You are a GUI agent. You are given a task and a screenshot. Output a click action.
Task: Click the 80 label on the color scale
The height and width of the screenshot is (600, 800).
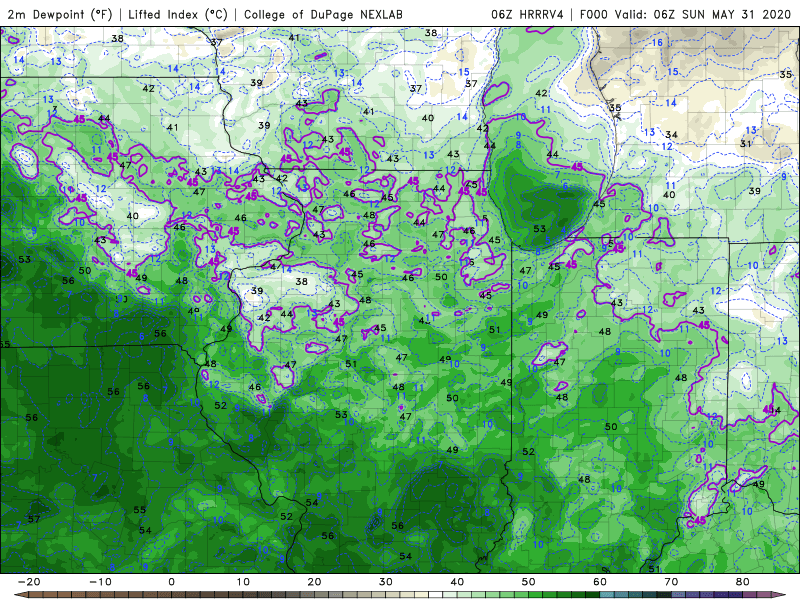743,582
